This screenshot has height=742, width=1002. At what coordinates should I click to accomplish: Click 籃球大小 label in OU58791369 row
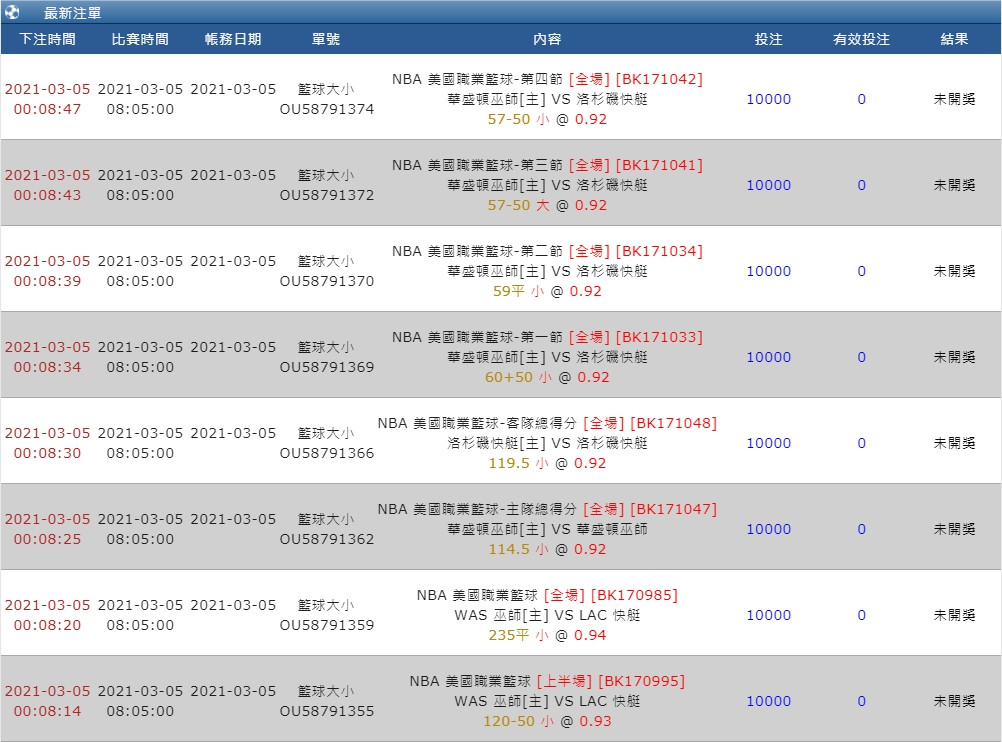coord(326,347)
